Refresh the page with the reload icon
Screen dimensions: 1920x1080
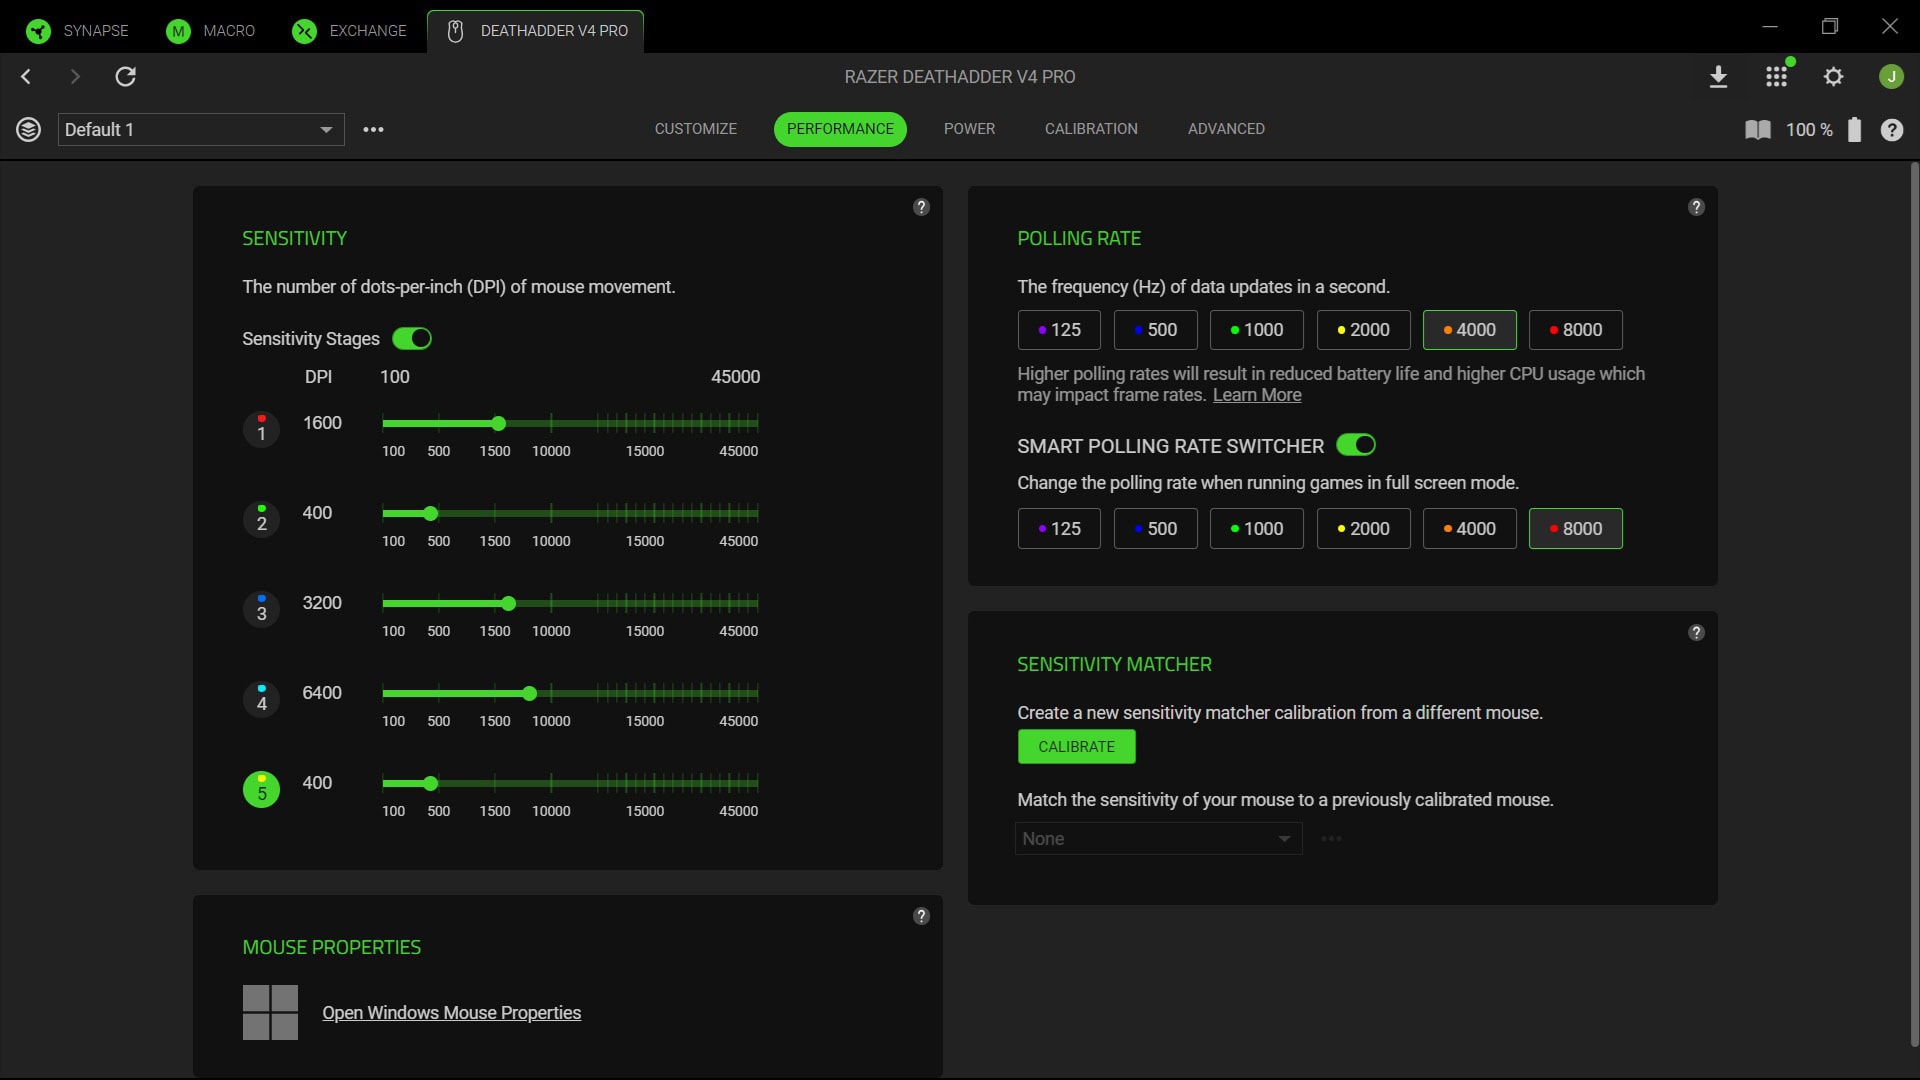[125, 76]
